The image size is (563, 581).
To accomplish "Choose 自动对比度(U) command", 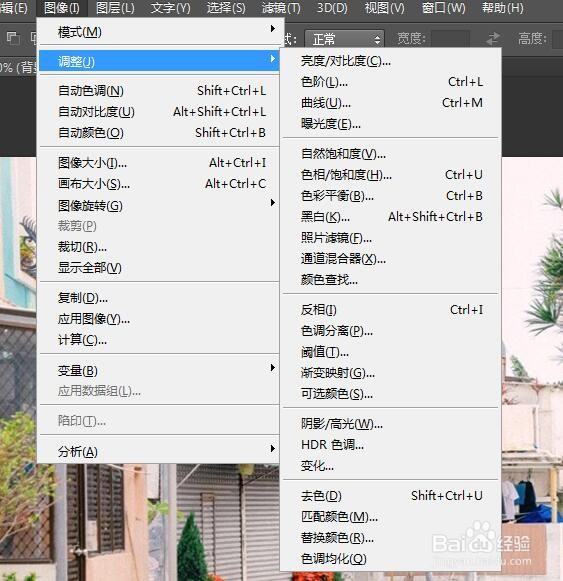I will click(159, 112).
